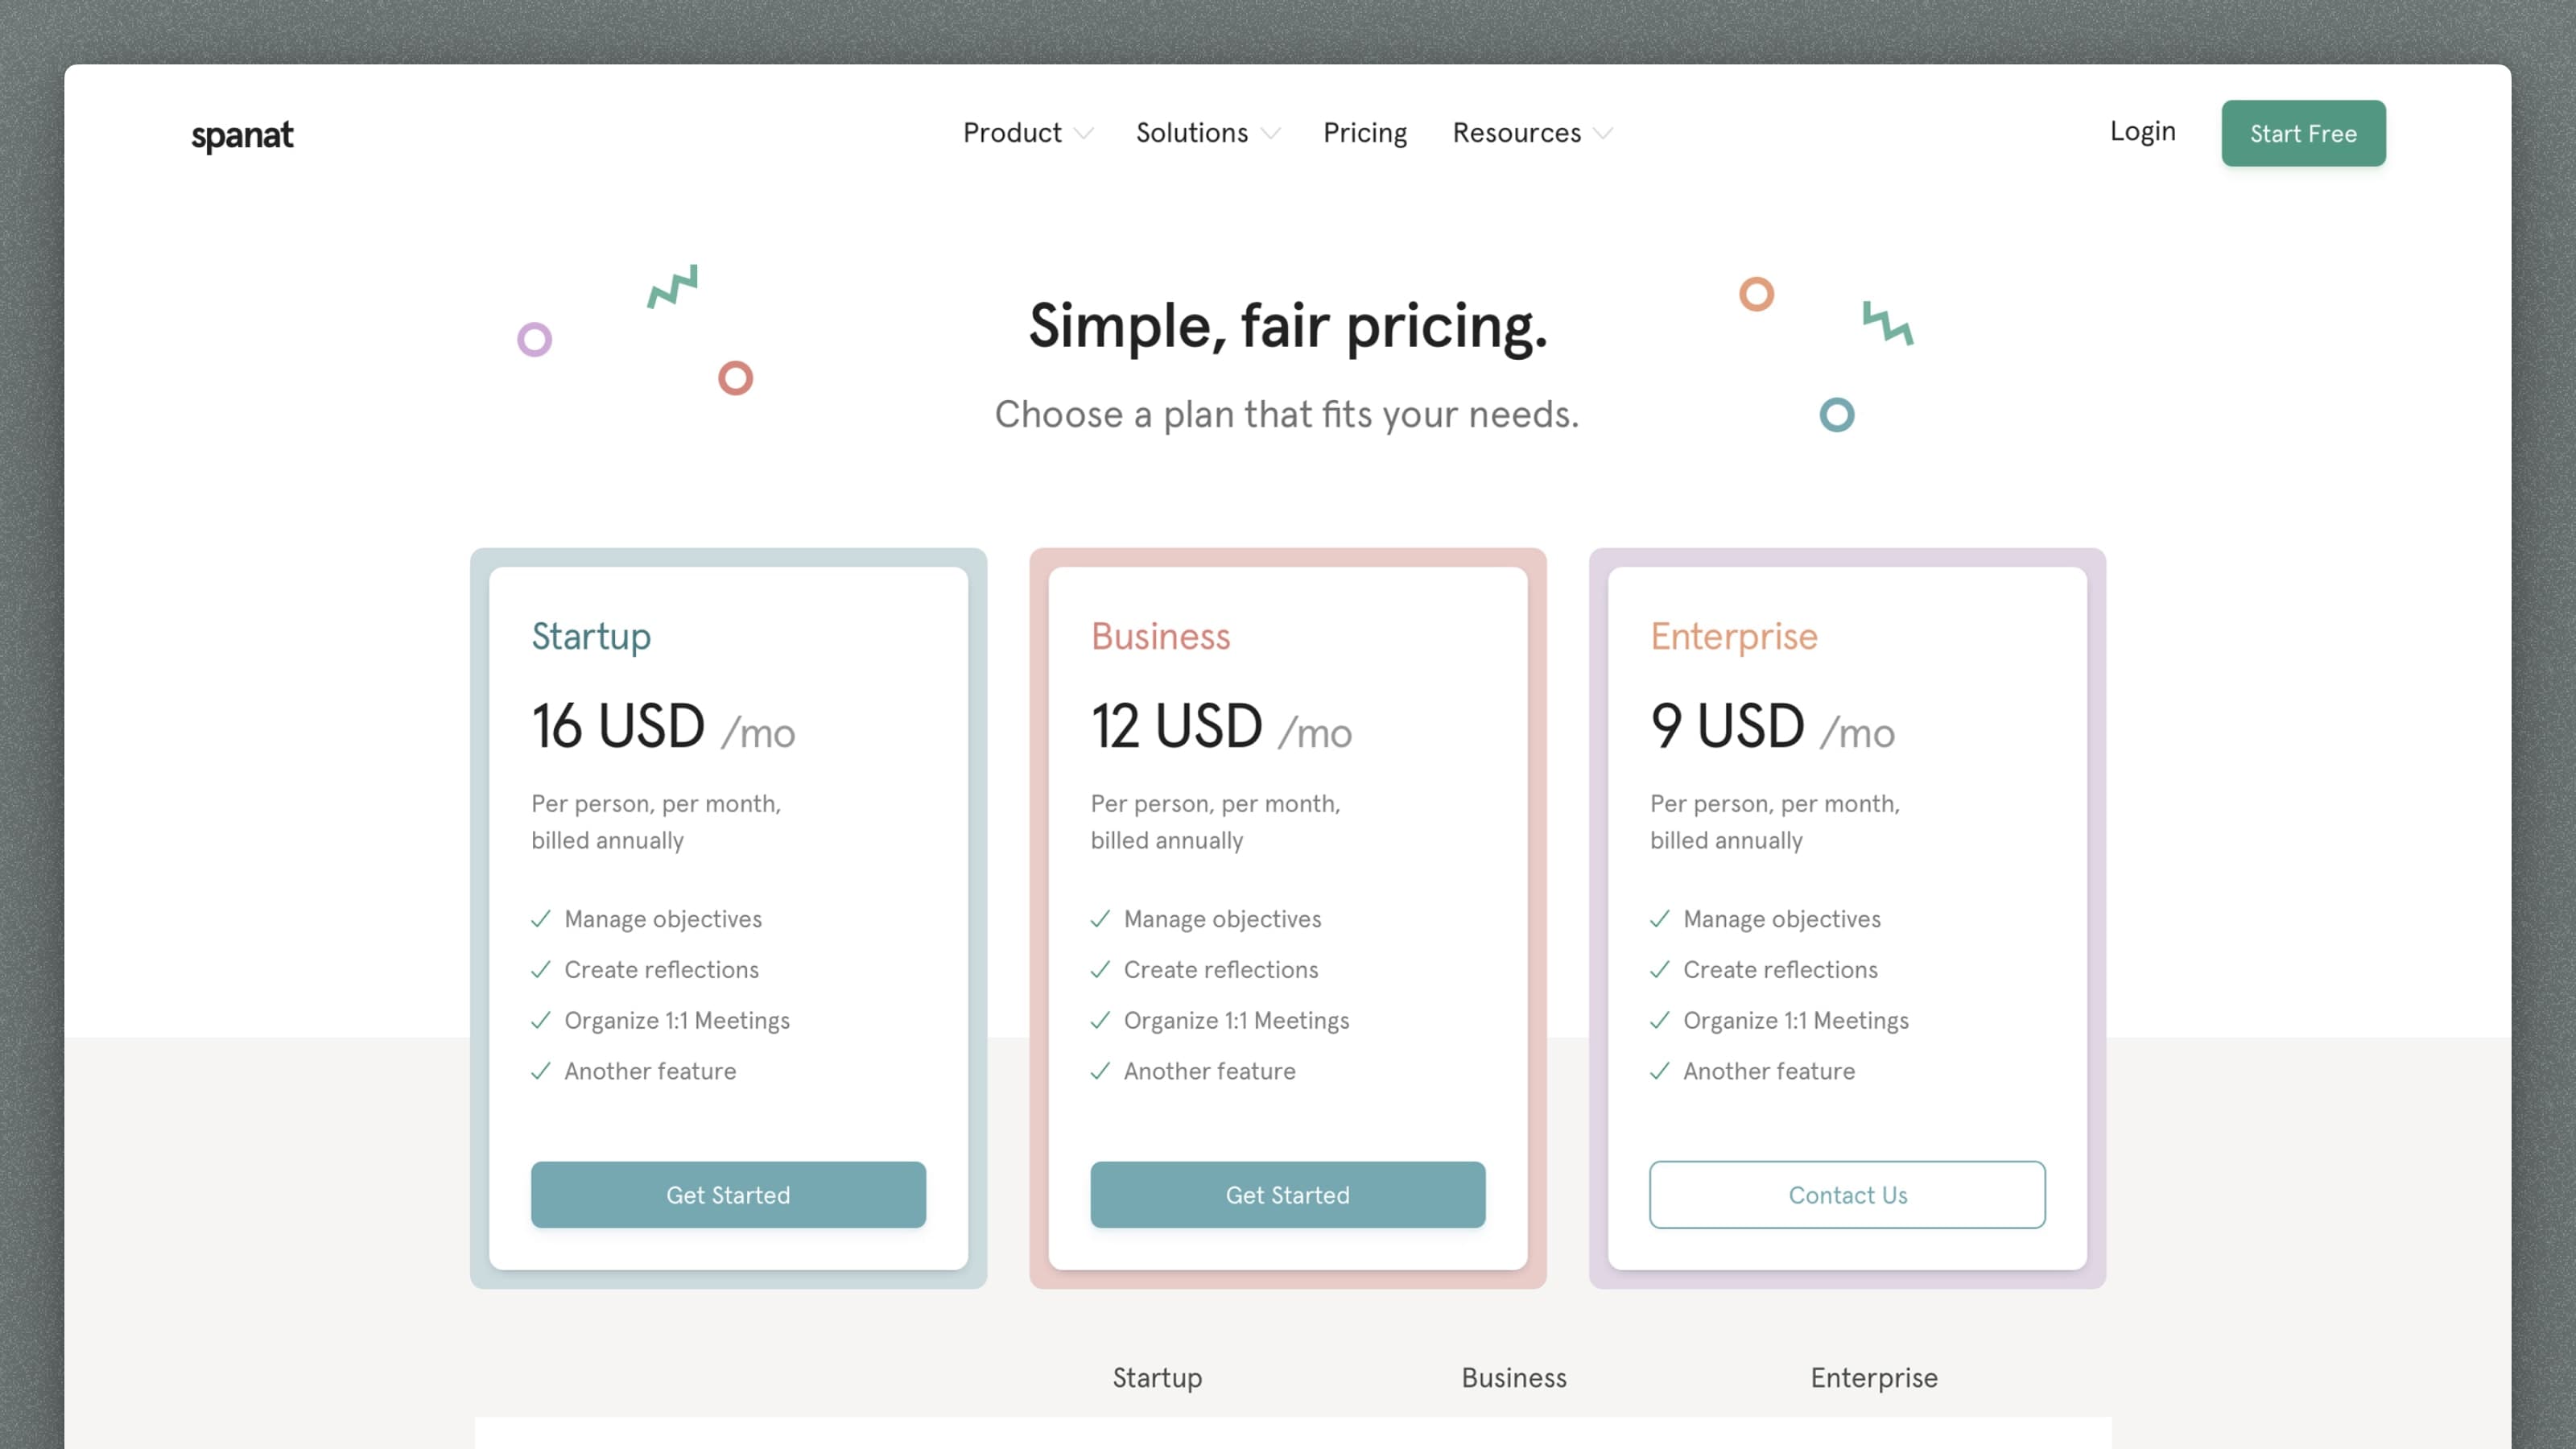Select the Business column header in comparison table

pos(1514,1378)
